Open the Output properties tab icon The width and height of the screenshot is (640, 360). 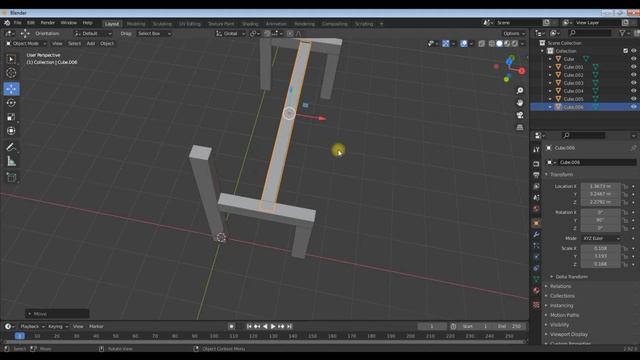536,175
